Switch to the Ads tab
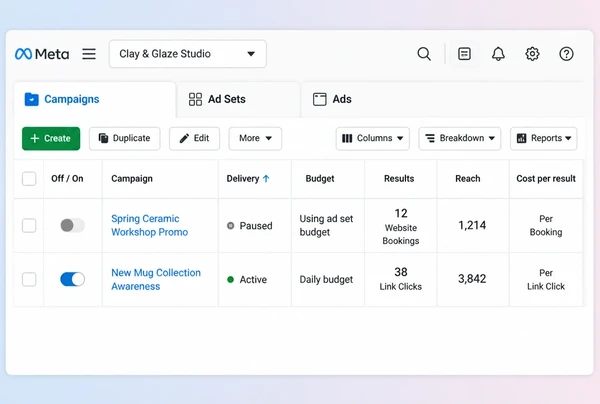The width and height of the screenshot is (600, 404). pyautogui.click(x=332, y=99)
